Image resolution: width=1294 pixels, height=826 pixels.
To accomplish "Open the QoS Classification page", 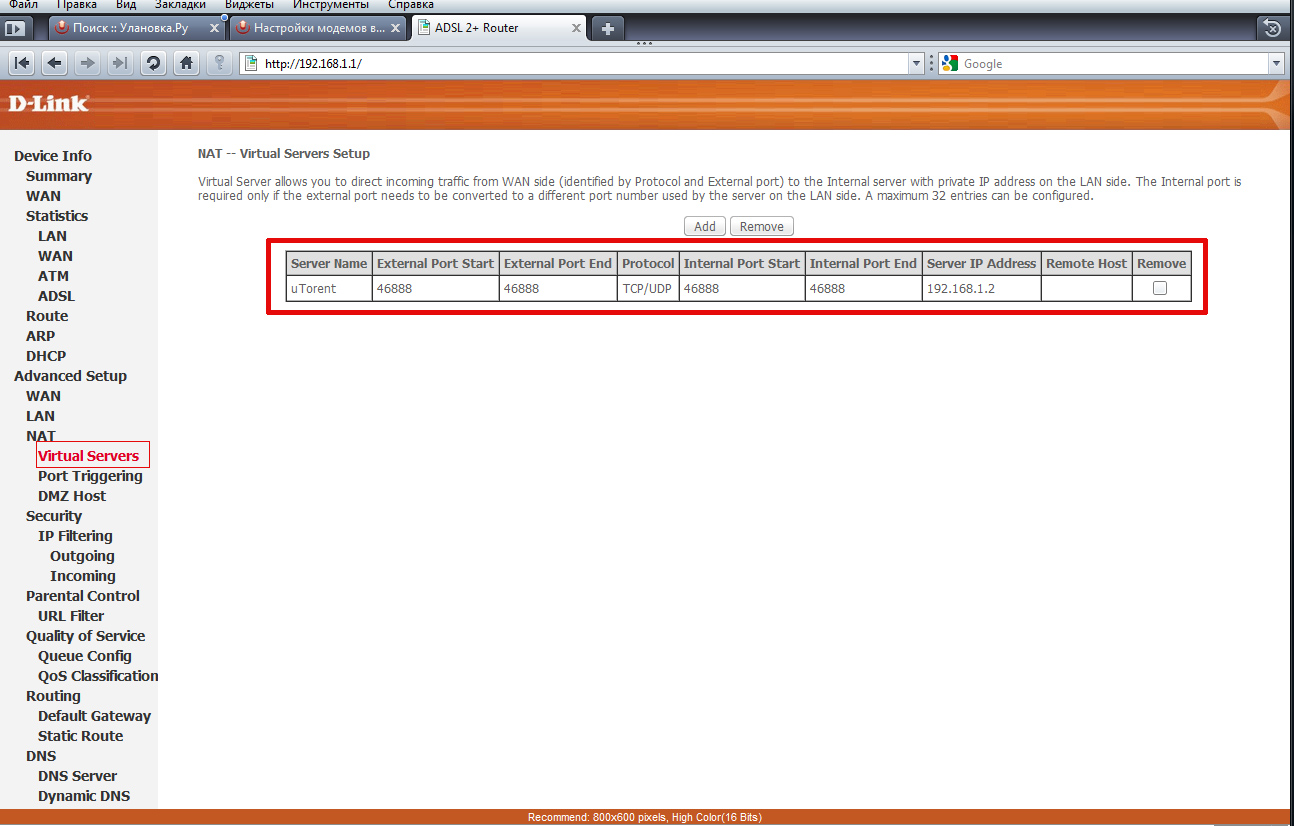I will 98,676.
